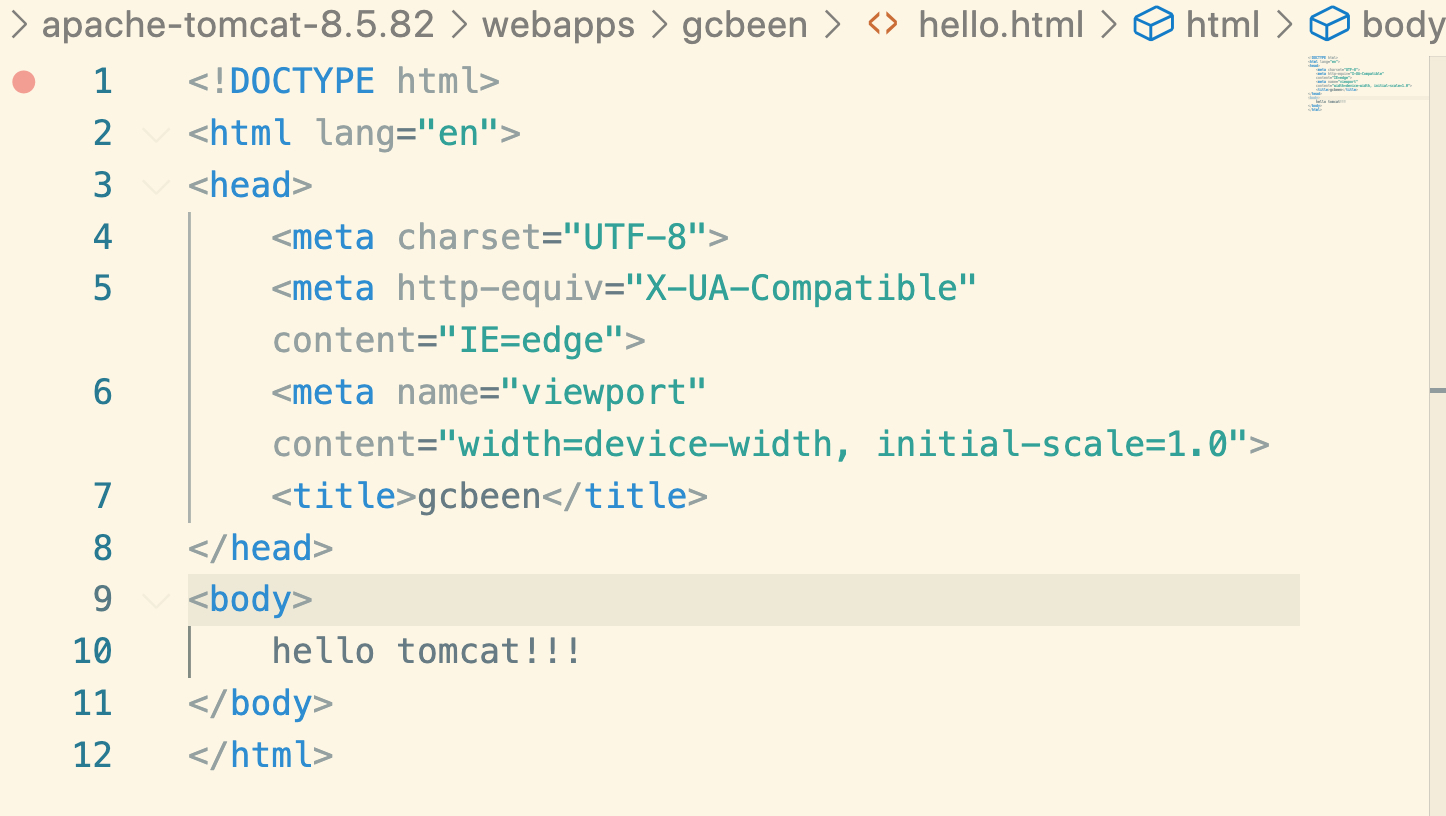Screen dimensions: 1446x816
Task: Collapse the head section fold on line 3
Action: (x=156, y=186)
